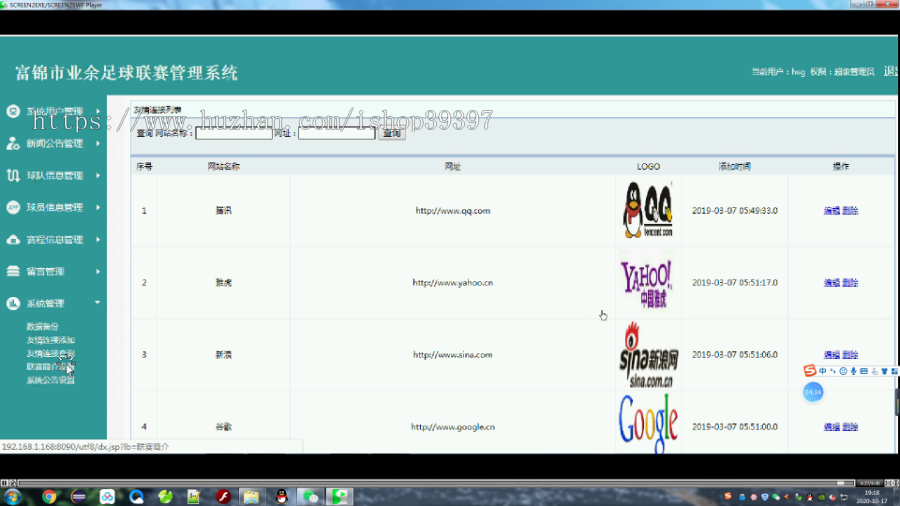Image resolution: width=900 pixels, height=506 pixels.
Task: Click the 赛程信息管理 cloud icon
Action: click(13, 239)
